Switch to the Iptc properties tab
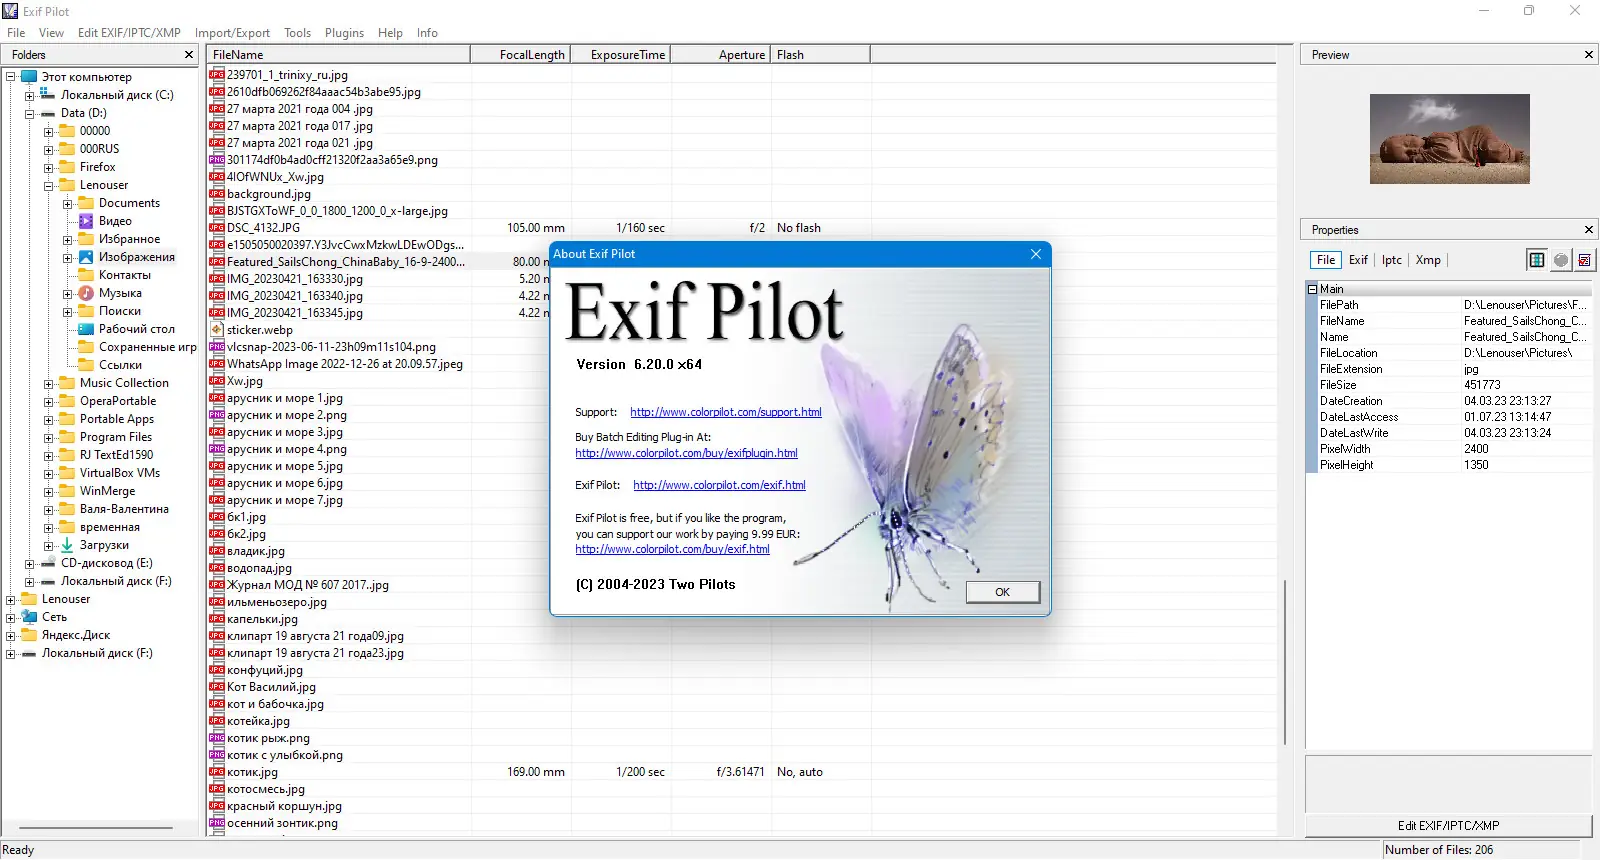The width and height of the screenshot is (1600, 860). click(x=1392, y=260)
